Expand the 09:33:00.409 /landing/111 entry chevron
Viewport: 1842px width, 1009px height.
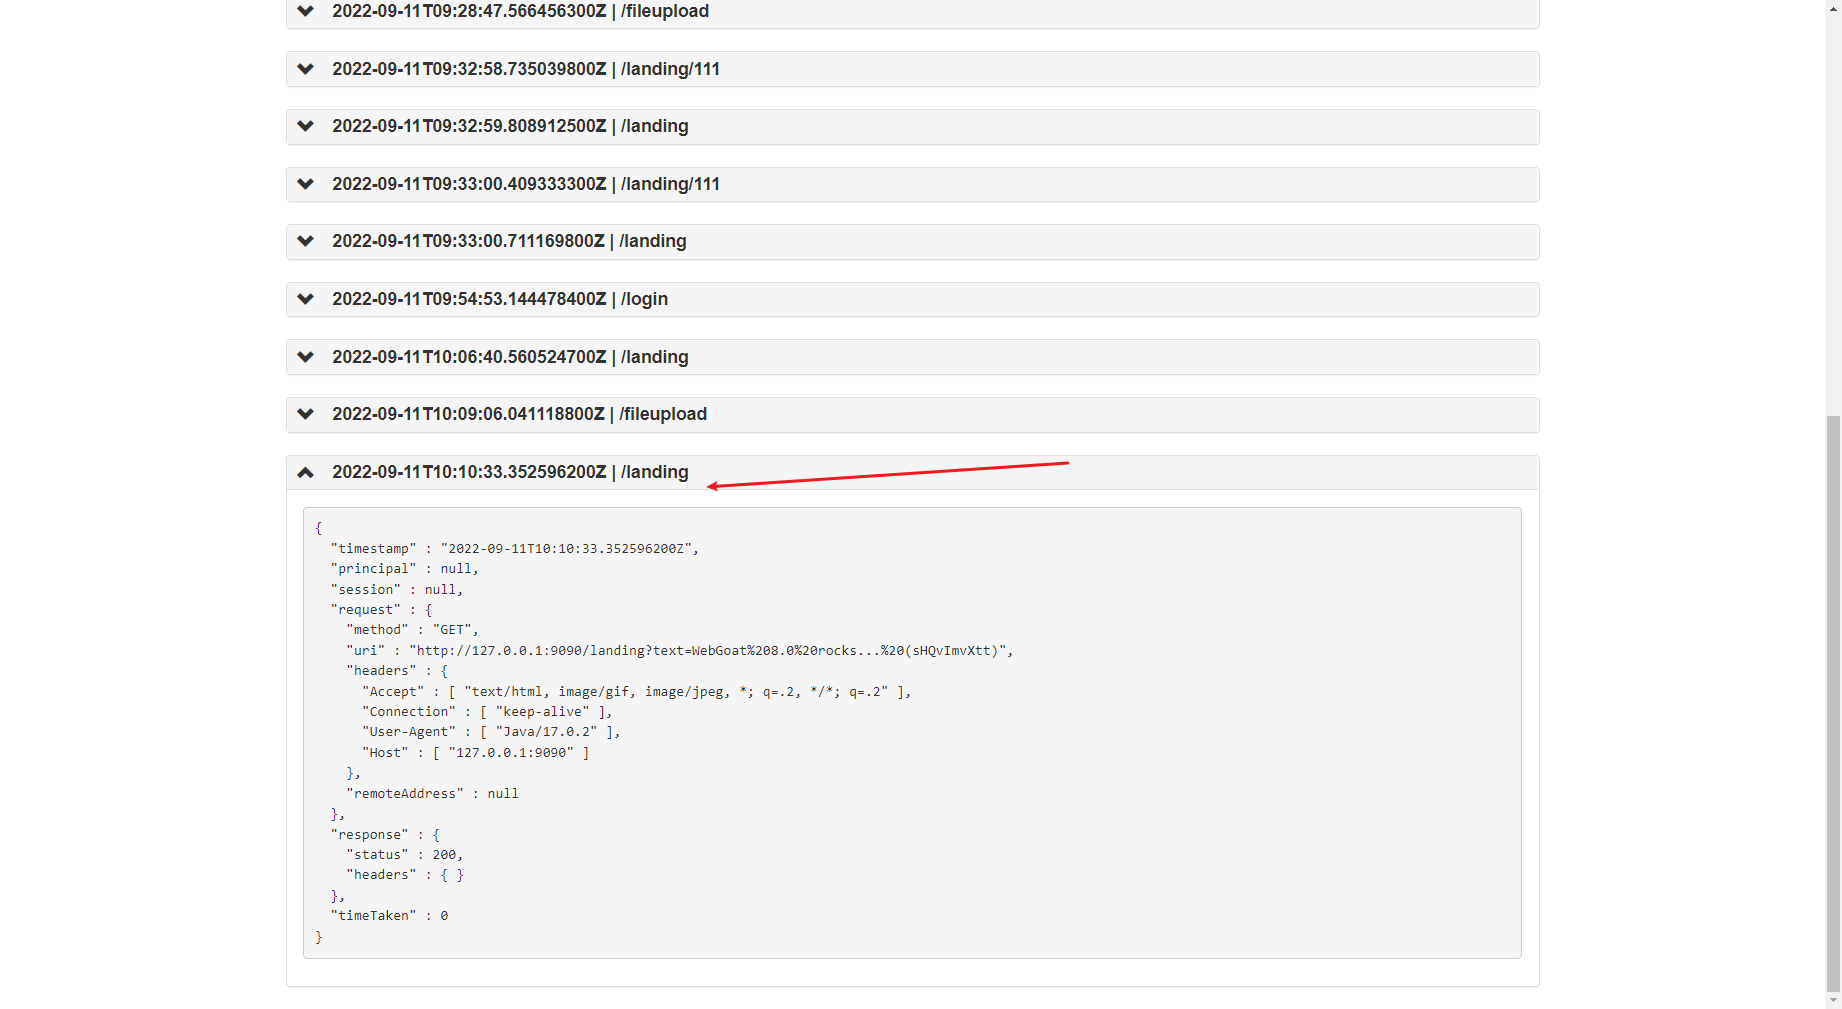coord(306,184)
